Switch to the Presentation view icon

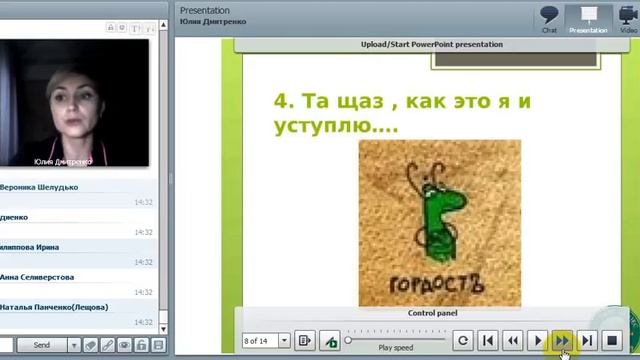(588, 19)
